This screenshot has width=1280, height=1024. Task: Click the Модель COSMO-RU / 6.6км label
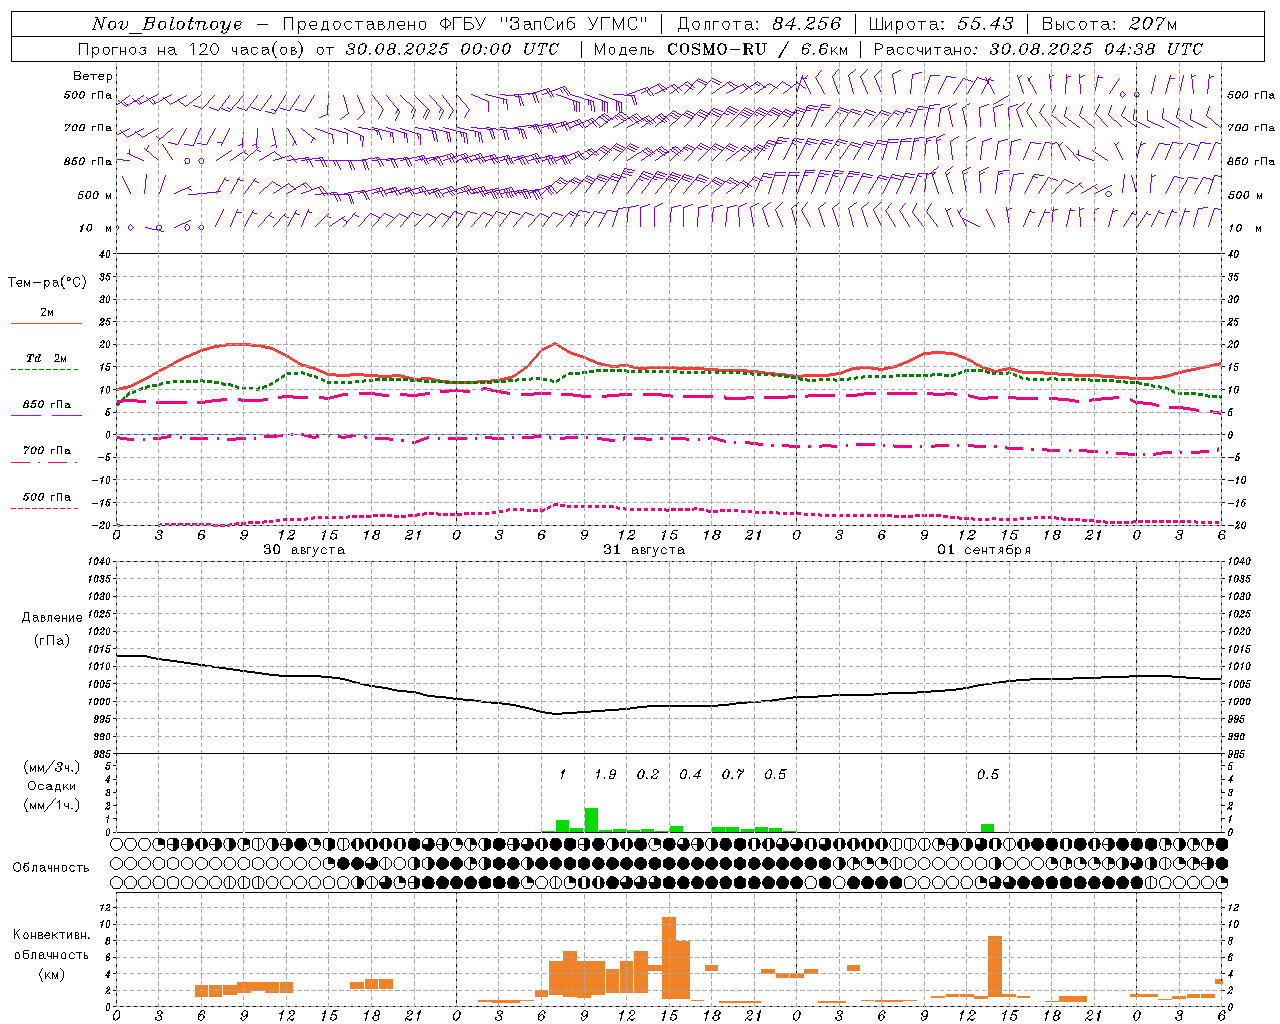721,49
